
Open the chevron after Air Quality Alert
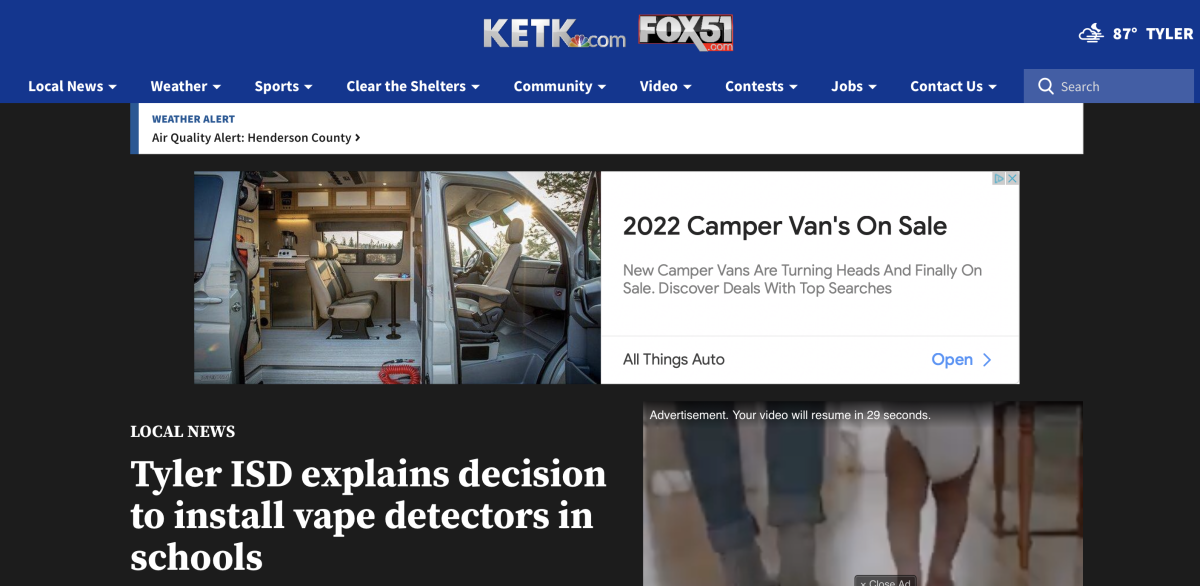[x=357, y=138]
